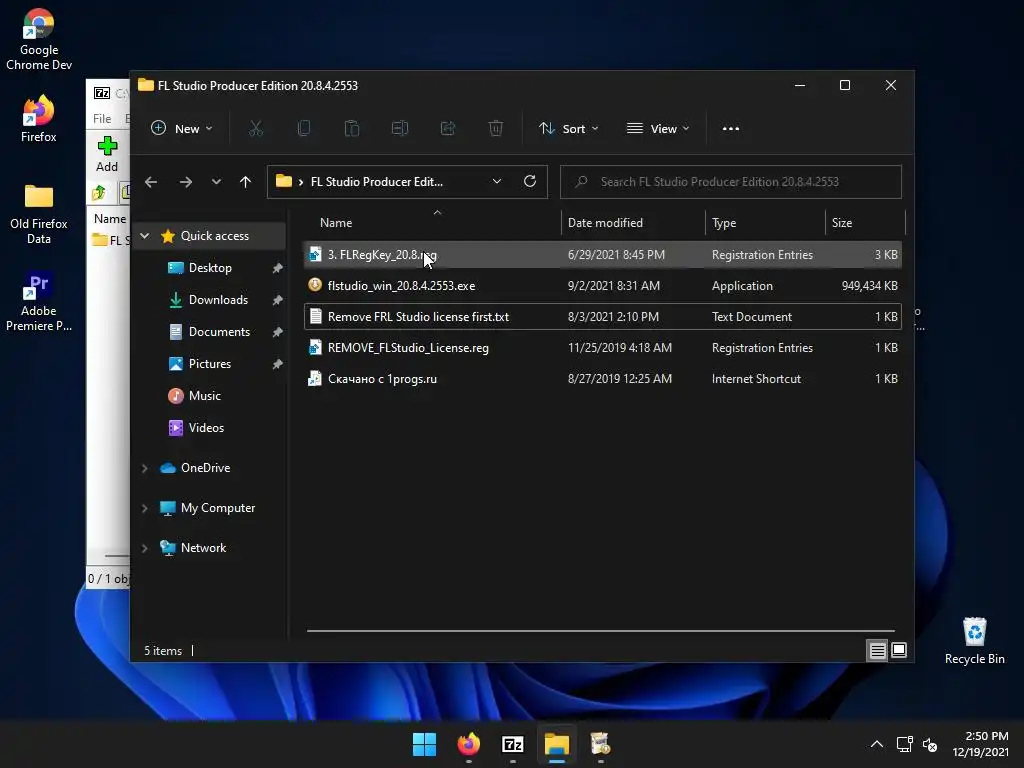Sort by the Name column header
The height and width of the screenshot is (768, 1024).
pyautogui.click(x=432, y=223)
